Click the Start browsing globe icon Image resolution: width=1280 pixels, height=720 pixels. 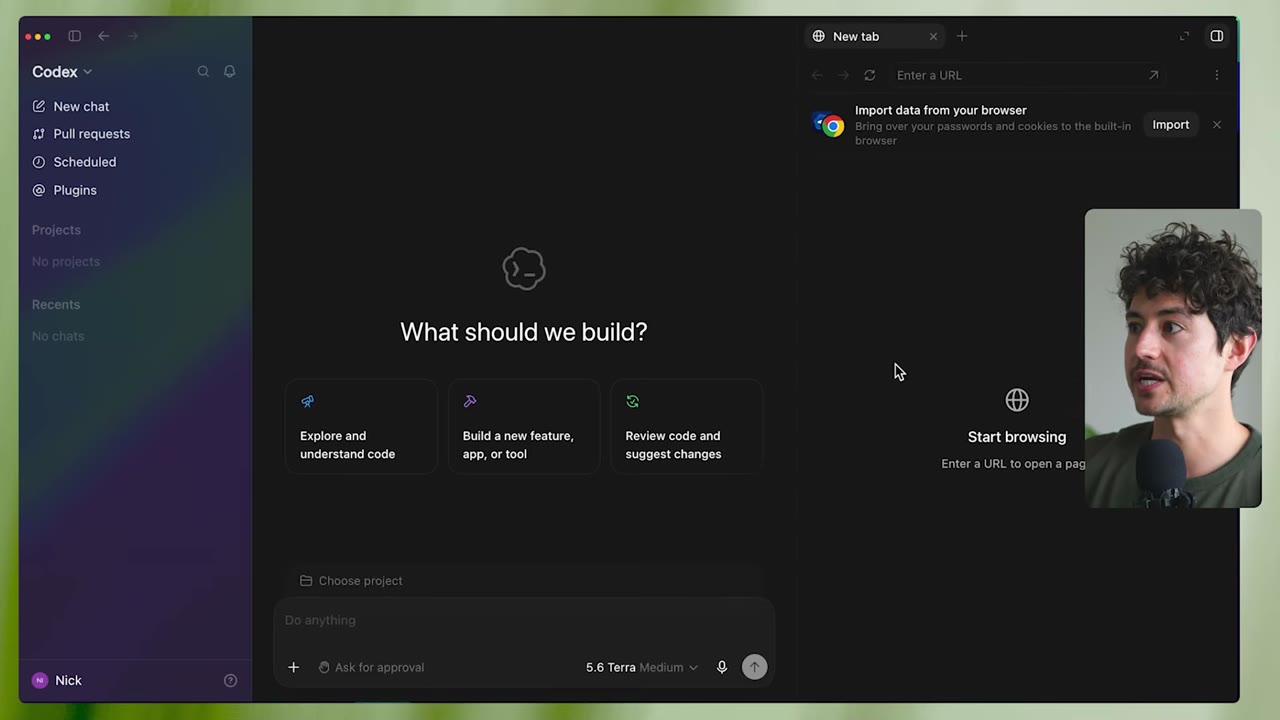(1017, 400)
